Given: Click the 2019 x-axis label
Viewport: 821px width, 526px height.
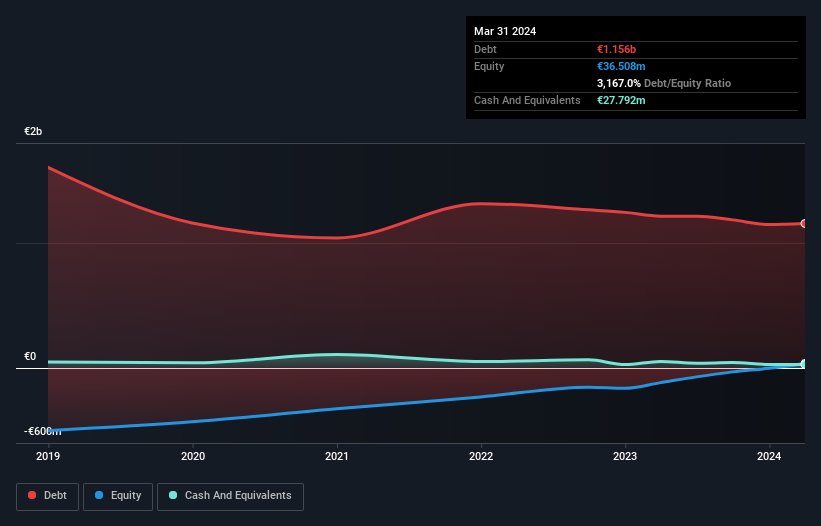Looking at the screenshot, I should (x=48, y=456).
